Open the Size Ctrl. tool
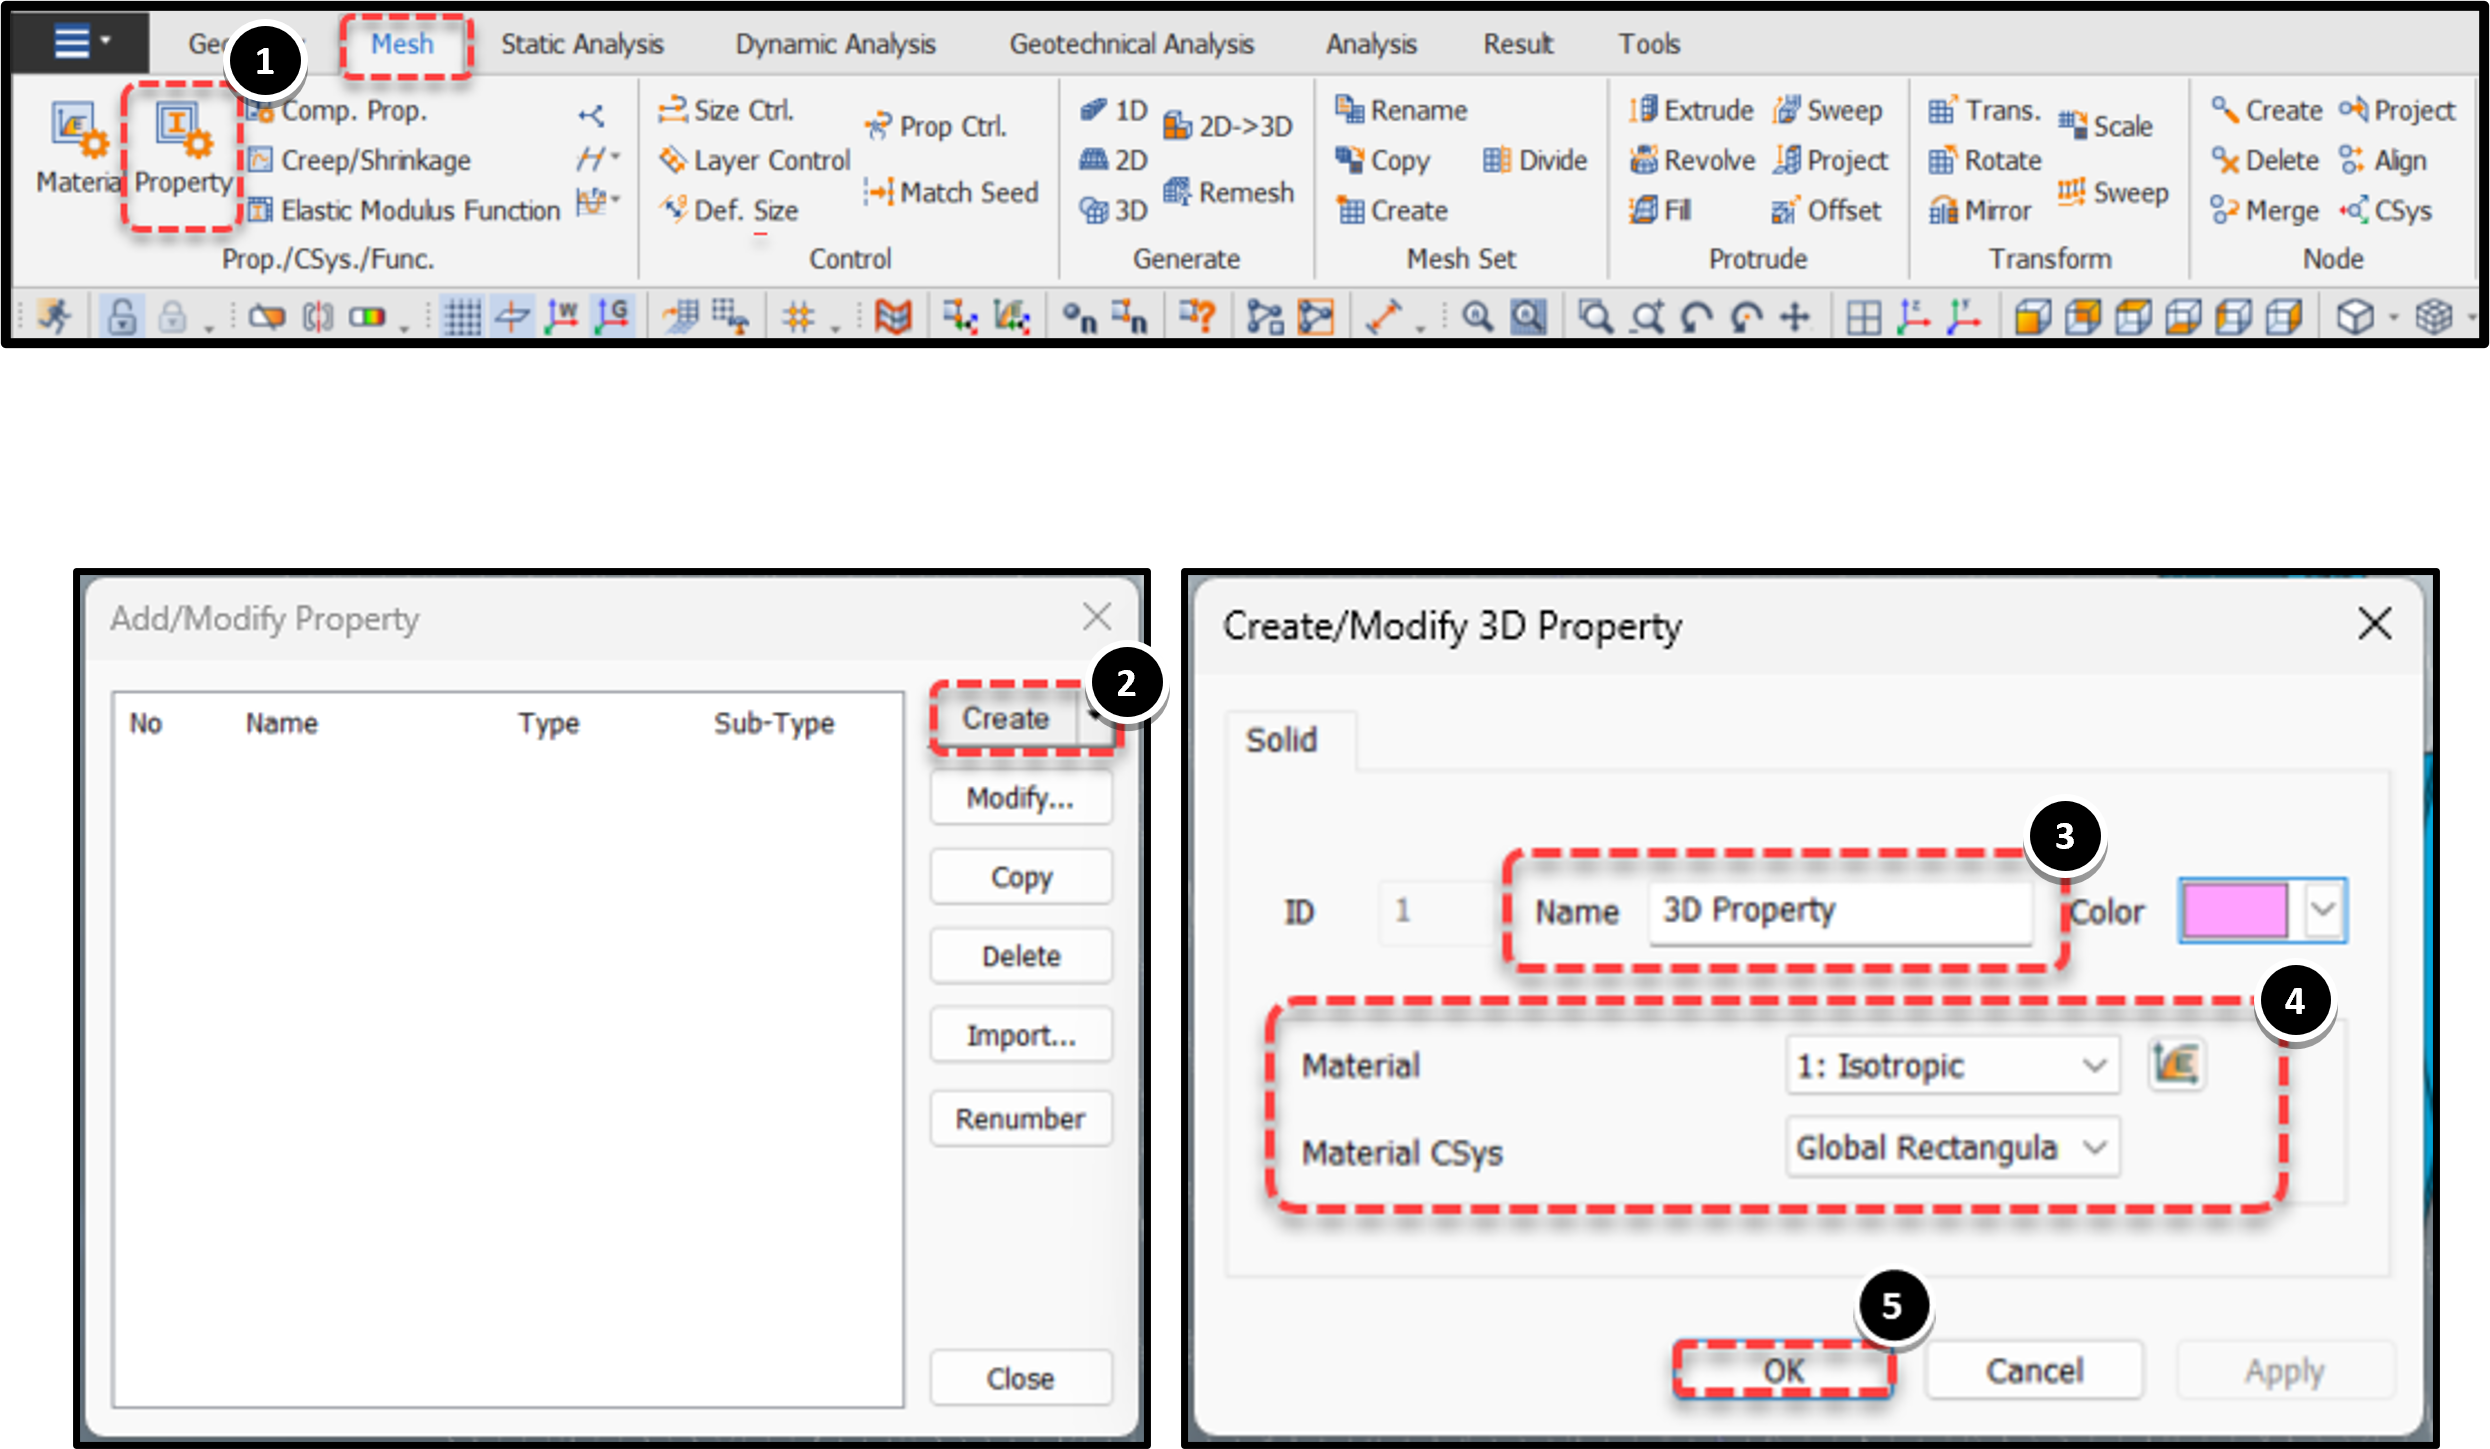The width and height of the screenshot is (2490, 1449). (x=727, y=110)
